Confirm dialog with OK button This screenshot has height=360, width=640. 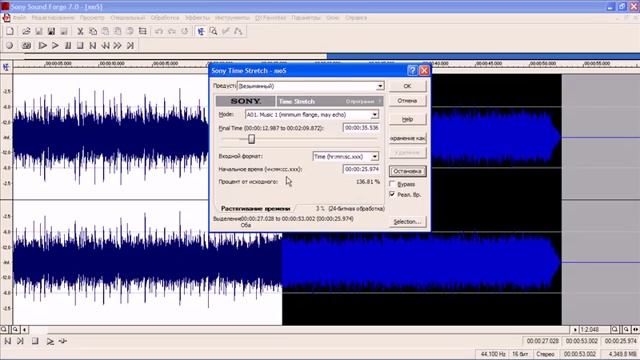click(x=407, y=86)
